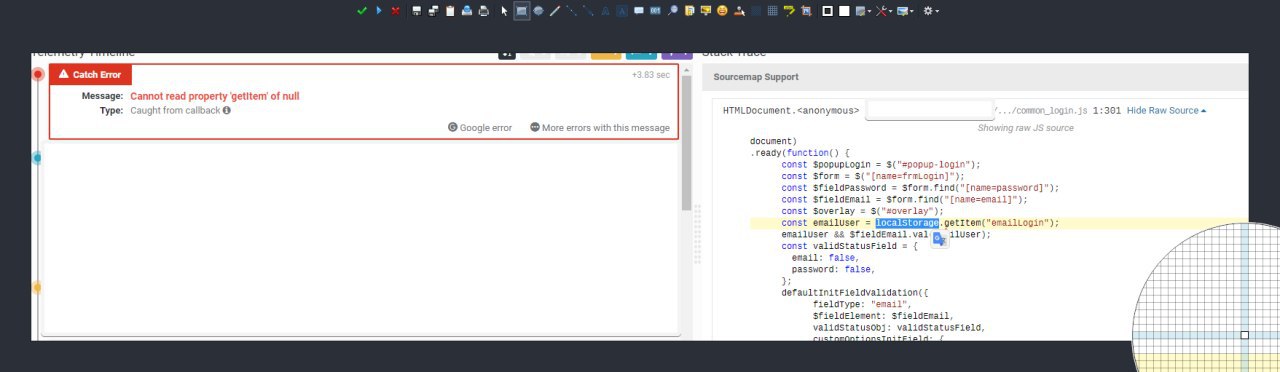Select the rectangle drawing tool
This screenshot has width=1280, height=372.
tap(522, 11)
